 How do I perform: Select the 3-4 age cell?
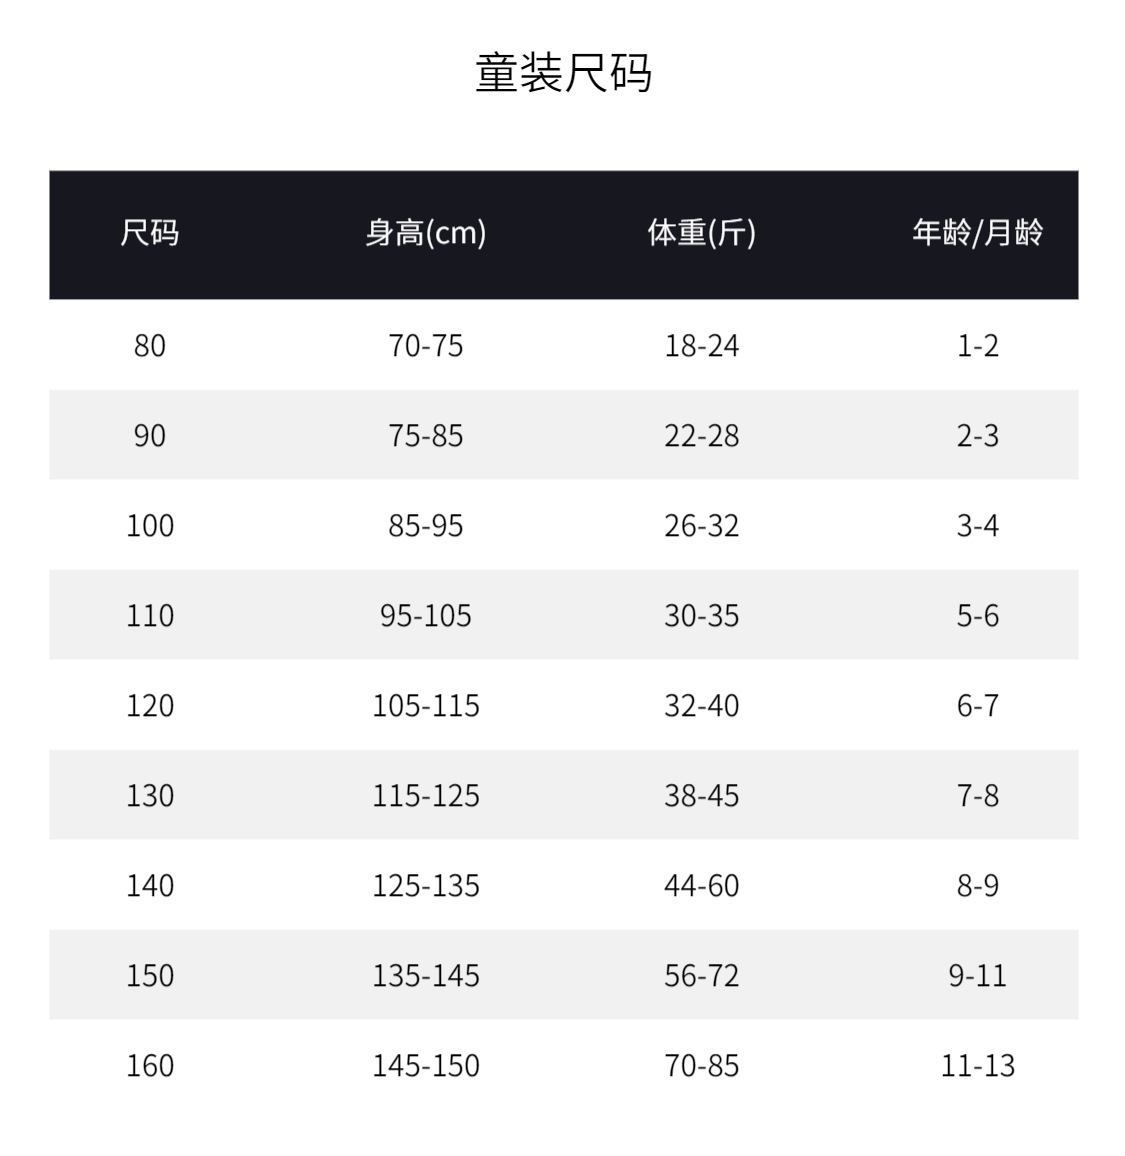(977, 526)
